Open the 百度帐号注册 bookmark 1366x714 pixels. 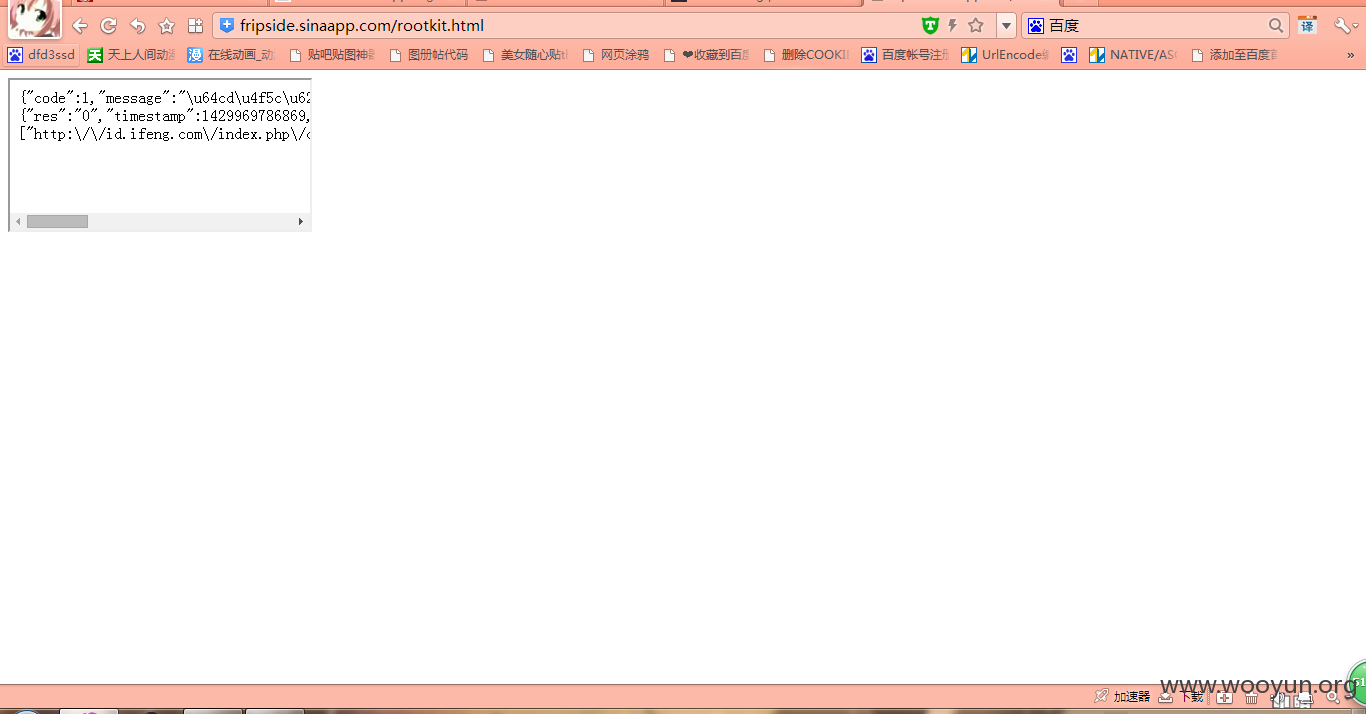(x=905, y=55)
